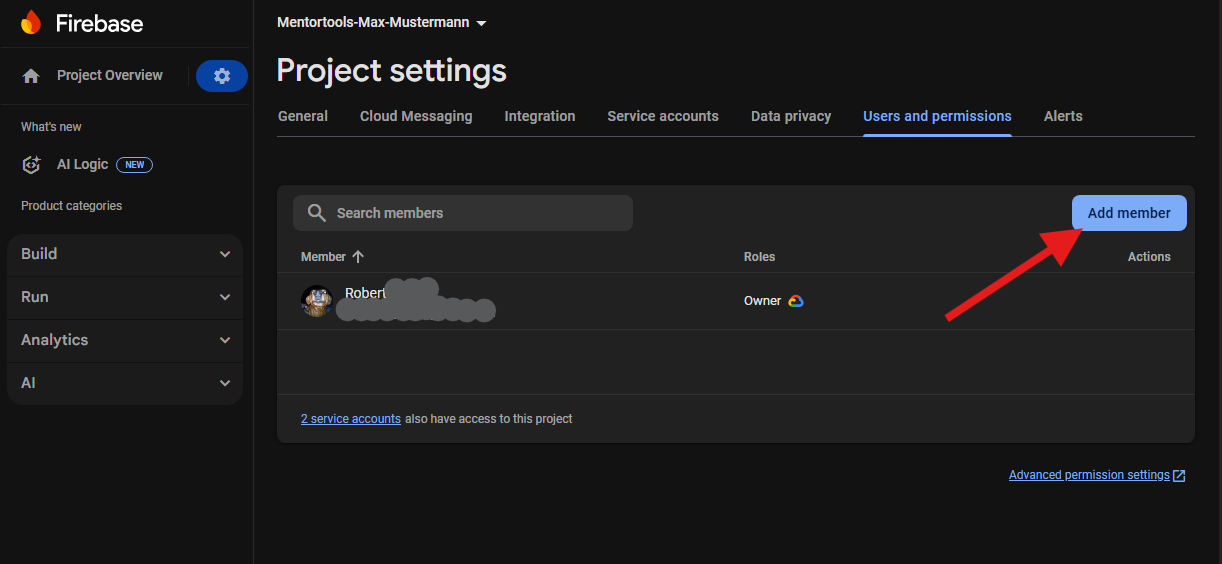
Task: Click the NEW badge next to AI Logic
Action: 134,165
